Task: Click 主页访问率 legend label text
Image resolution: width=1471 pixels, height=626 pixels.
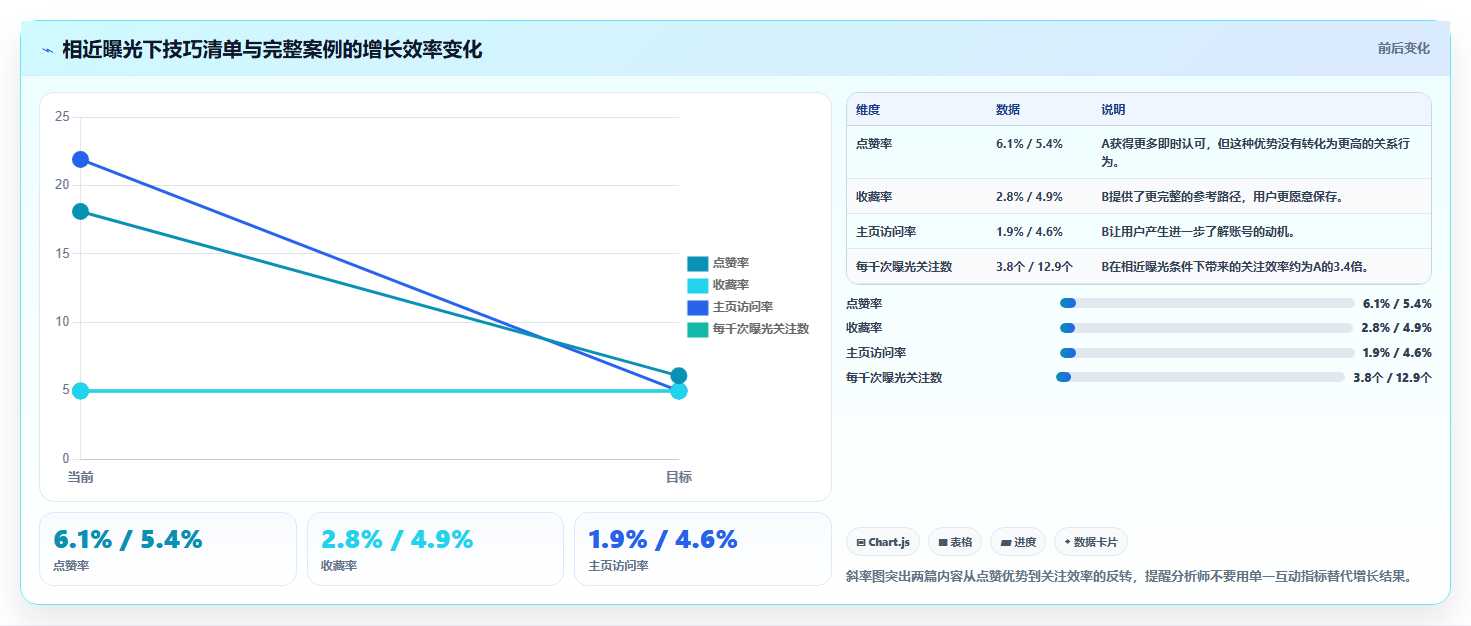Action: click(743, 307)
